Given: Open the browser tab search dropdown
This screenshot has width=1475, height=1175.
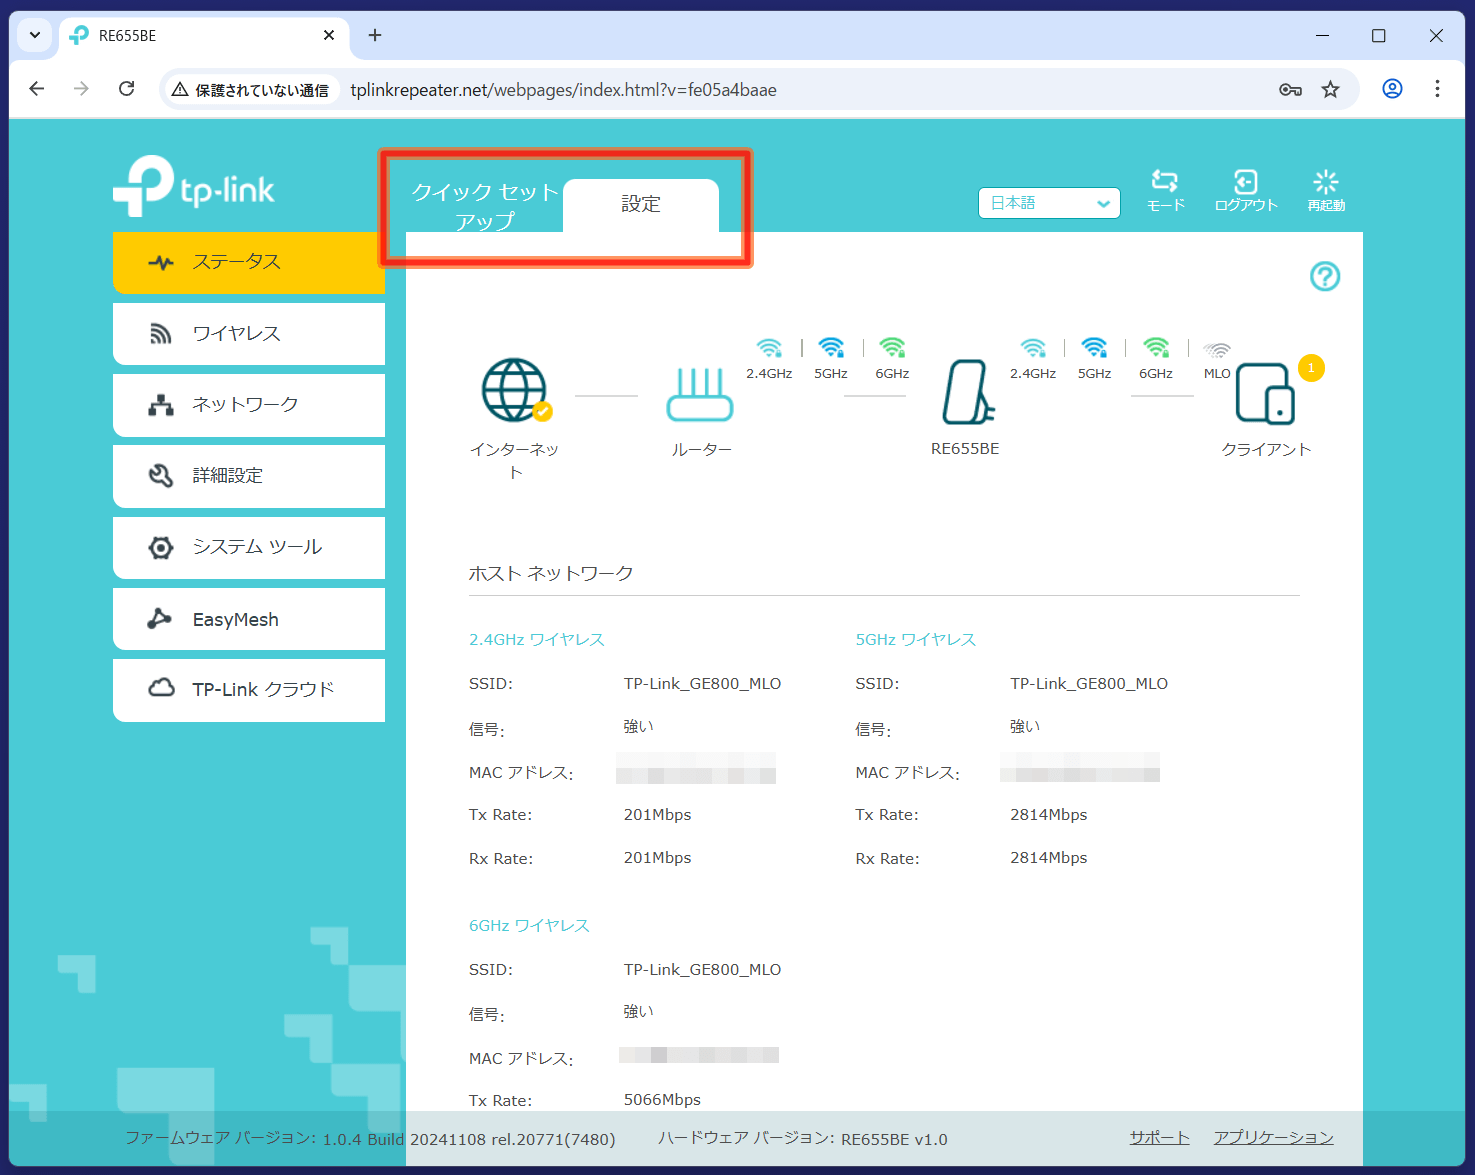Looking at the screenshot, I should pyautogui.click(x=35, y=35).
